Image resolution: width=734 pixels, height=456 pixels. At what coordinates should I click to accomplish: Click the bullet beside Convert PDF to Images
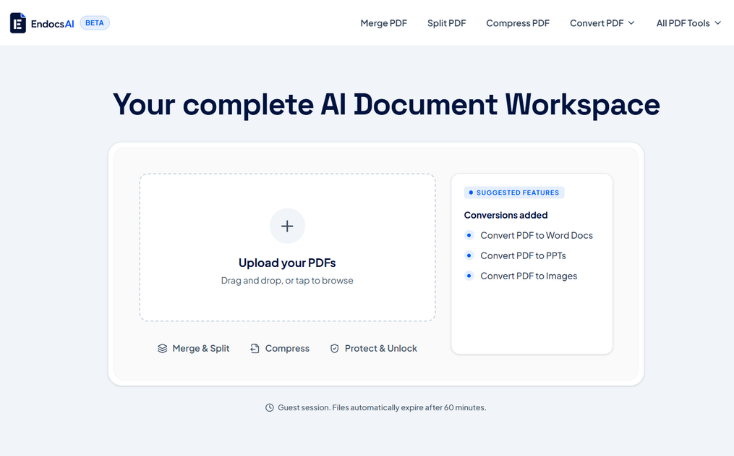[x=469, y=275]
